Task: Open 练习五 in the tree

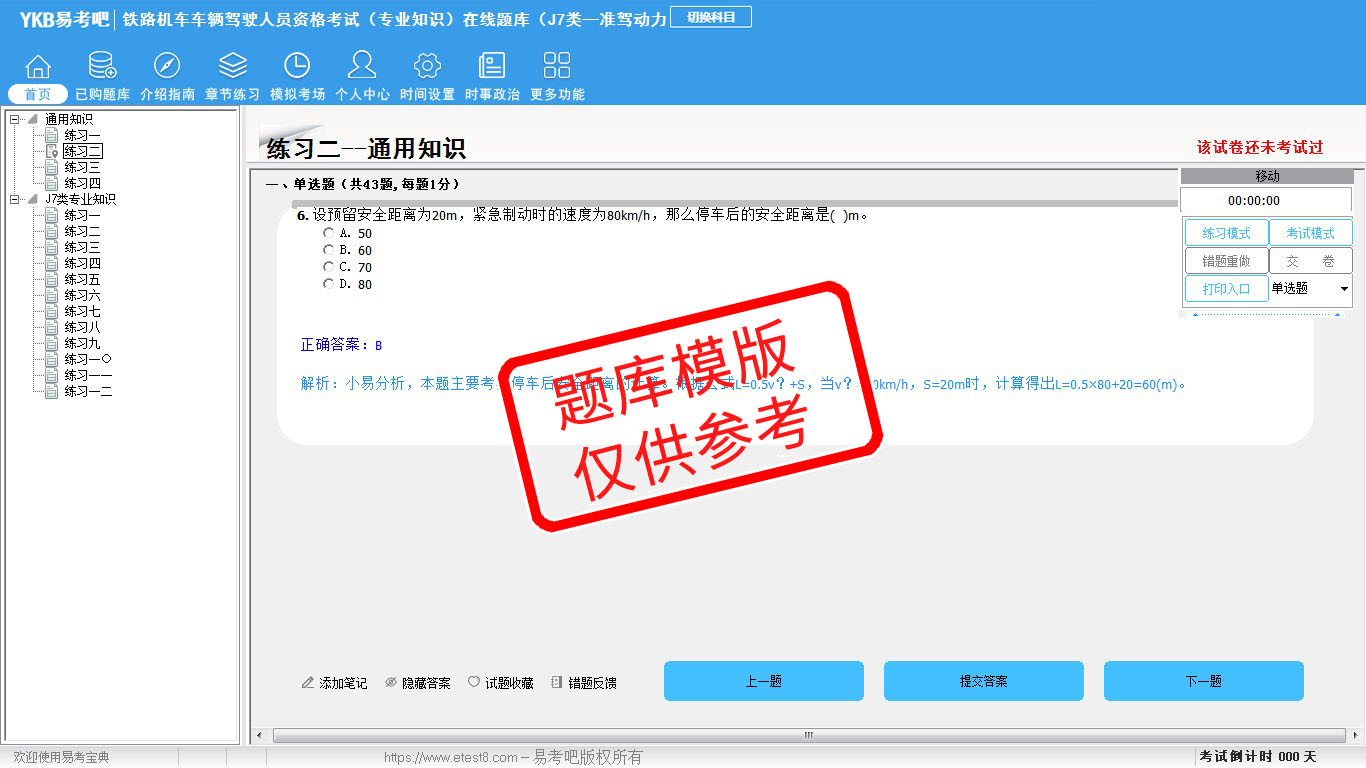Action: click(82, 279)
